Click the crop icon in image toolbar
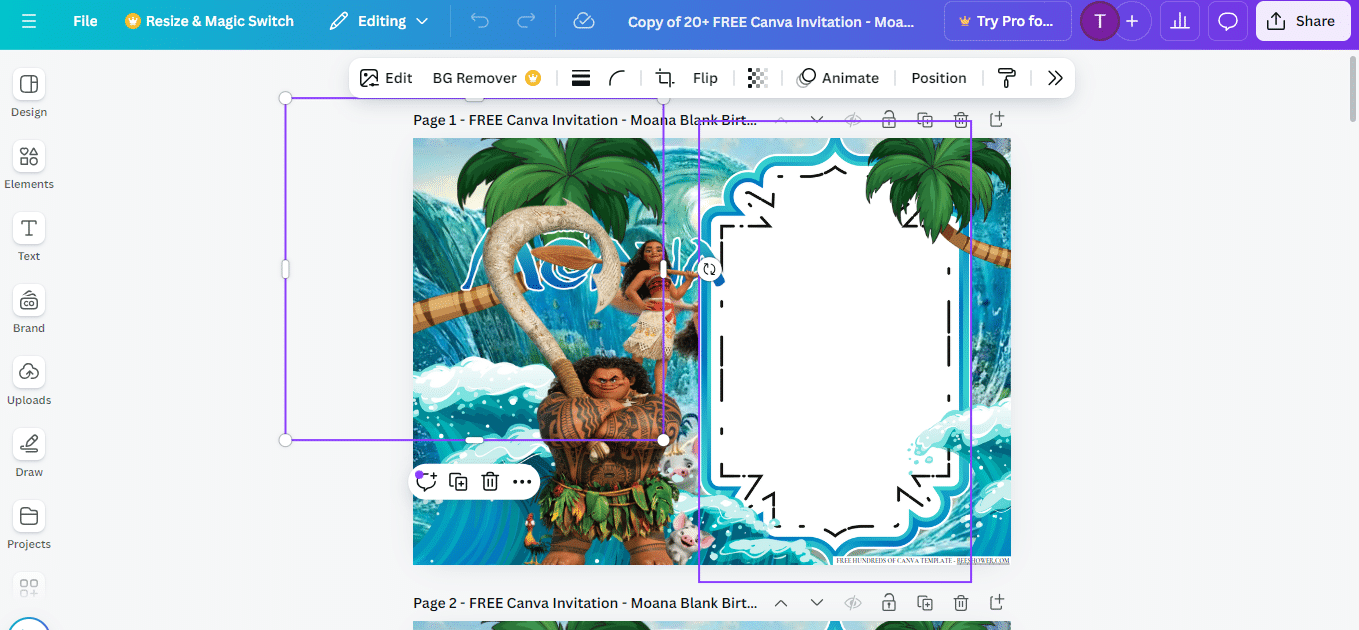This screenshot has width=1359, height=630. (664, 78)
